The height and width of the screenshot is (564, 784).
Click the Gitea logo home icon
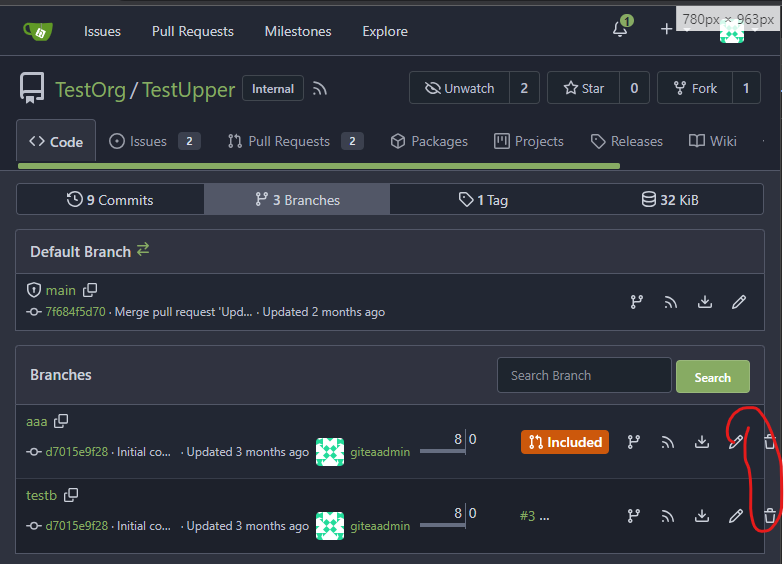(x=38, y=31)
